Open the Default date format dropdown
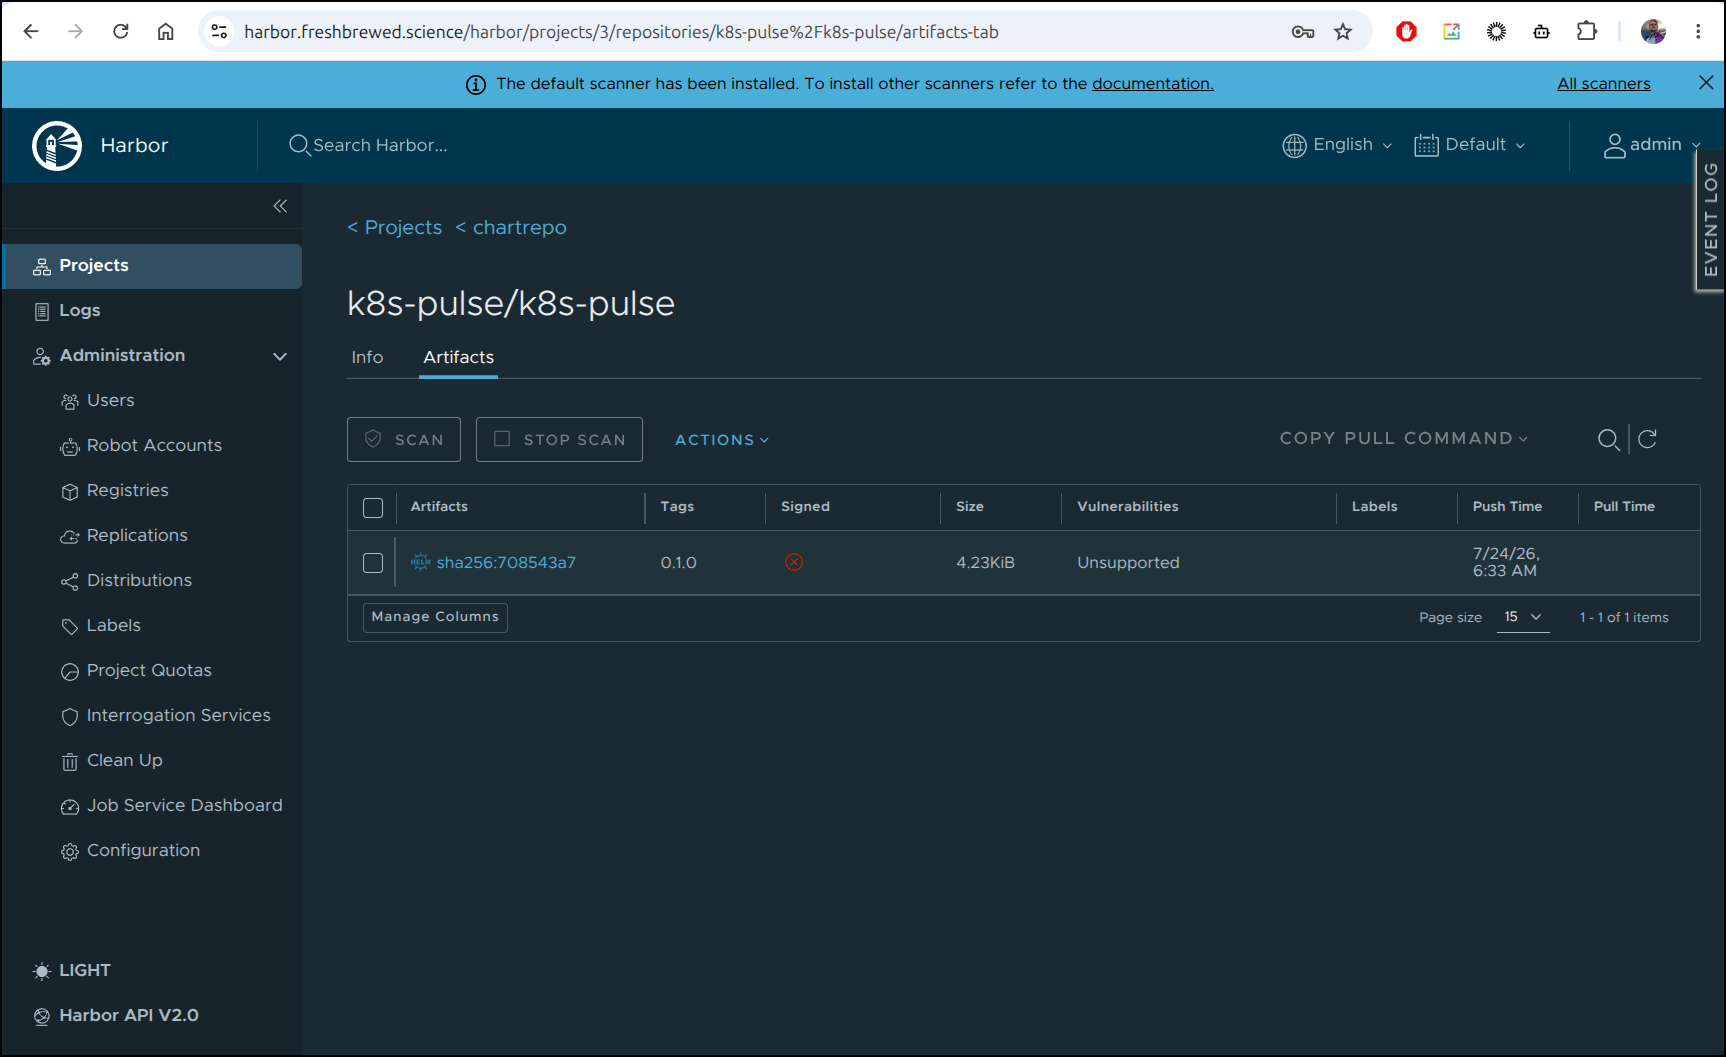 (1470, 146)
